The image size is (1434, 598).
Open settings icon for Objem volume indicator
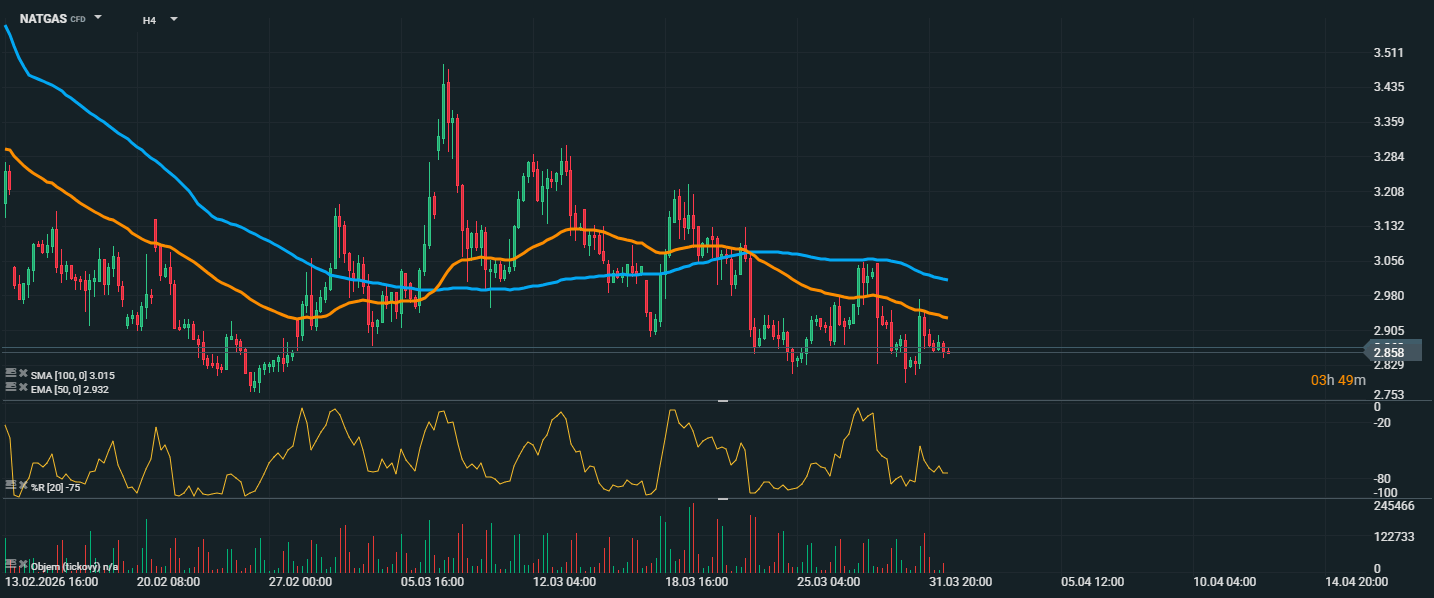(11, 565)
